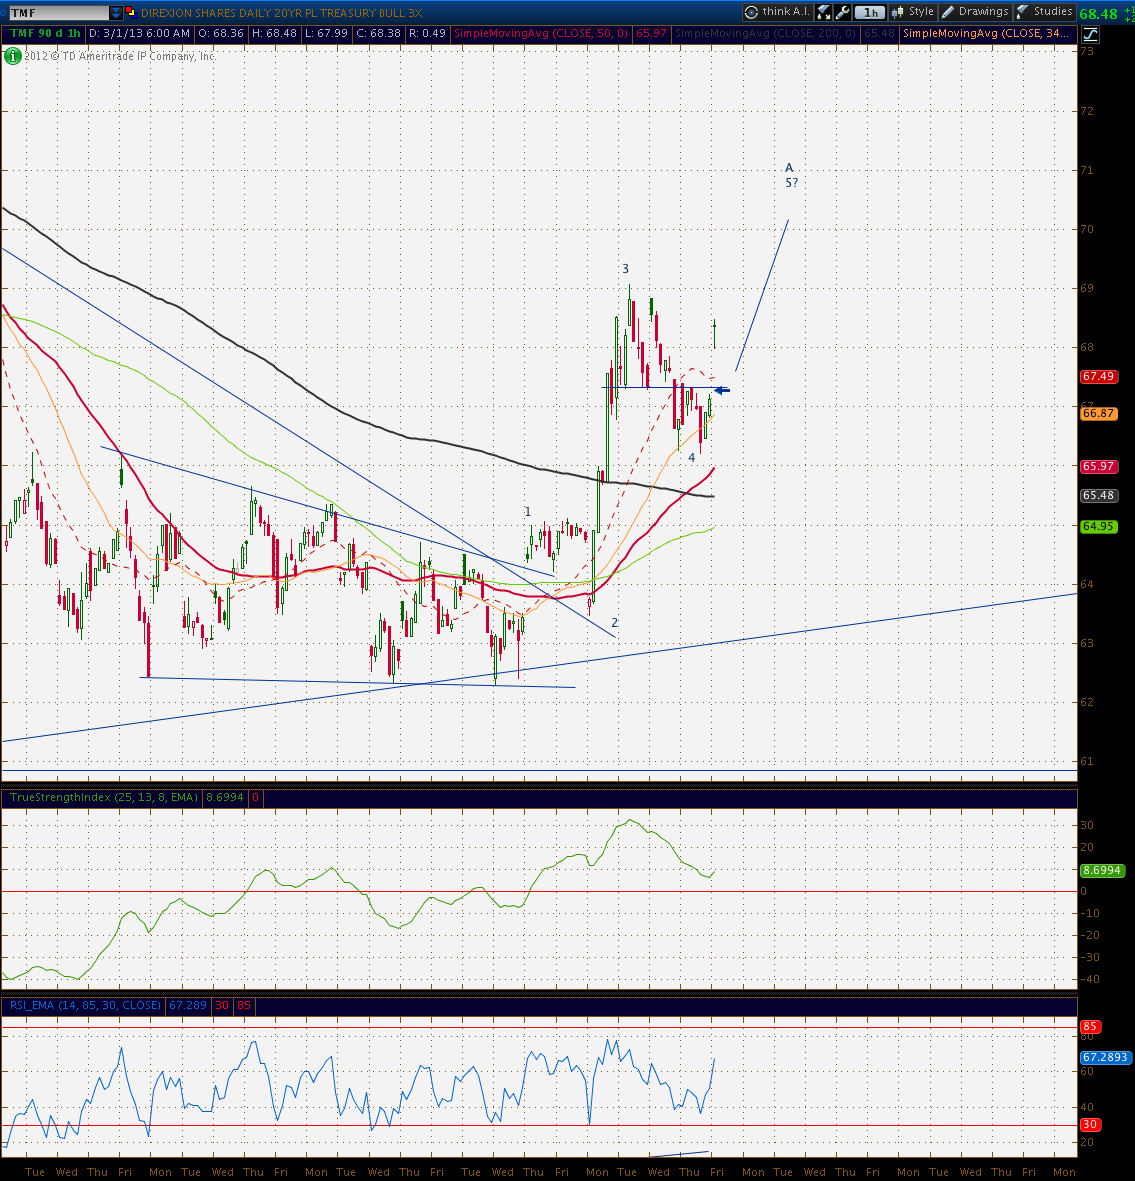Select the blue arrow marker on chart
The width and height of the screenshot is (1135, 1181).
coord(722,390)
